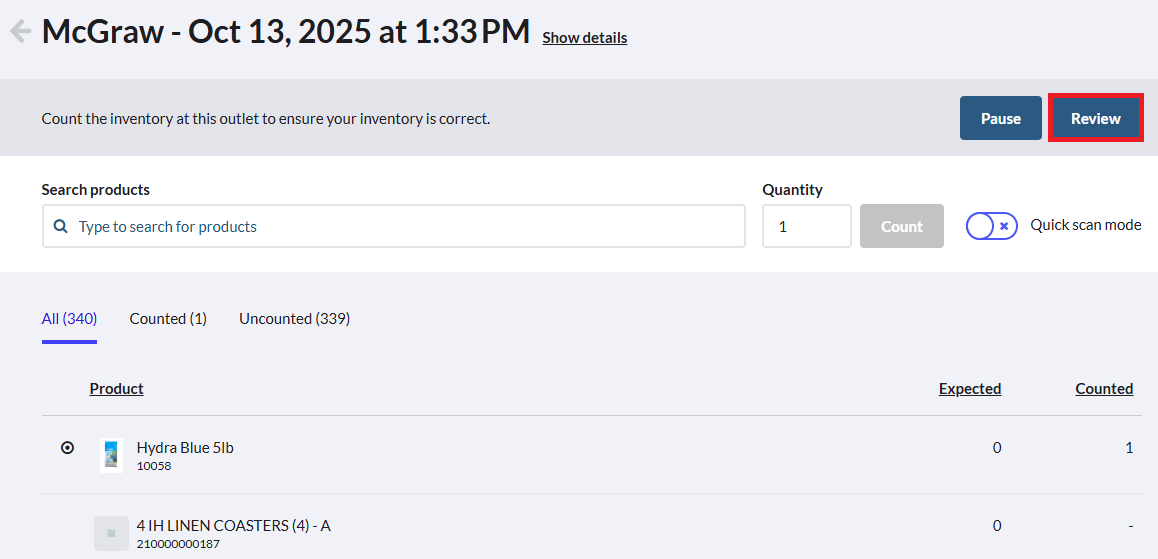Sort by the Counted column header
The image size is (1158, 559).
coord(1104,388)
